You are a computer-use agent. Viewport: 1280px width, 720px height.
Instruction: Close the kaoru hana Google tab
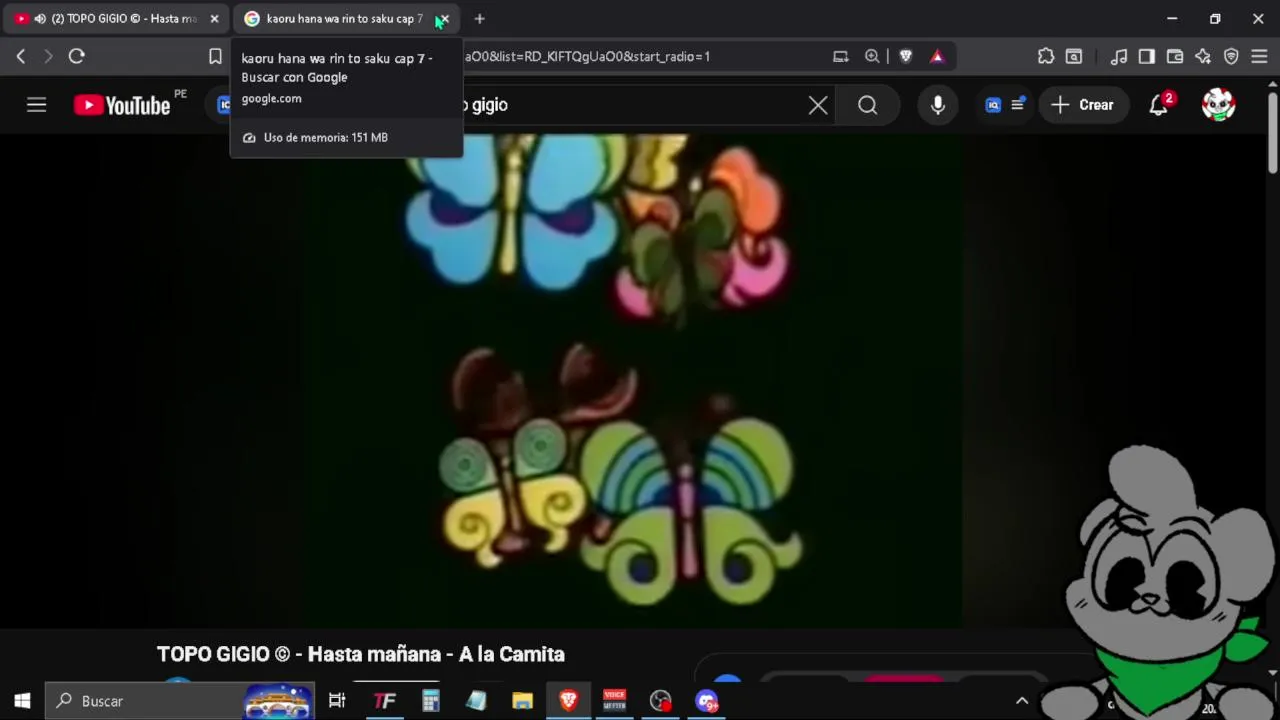[444, 19]
